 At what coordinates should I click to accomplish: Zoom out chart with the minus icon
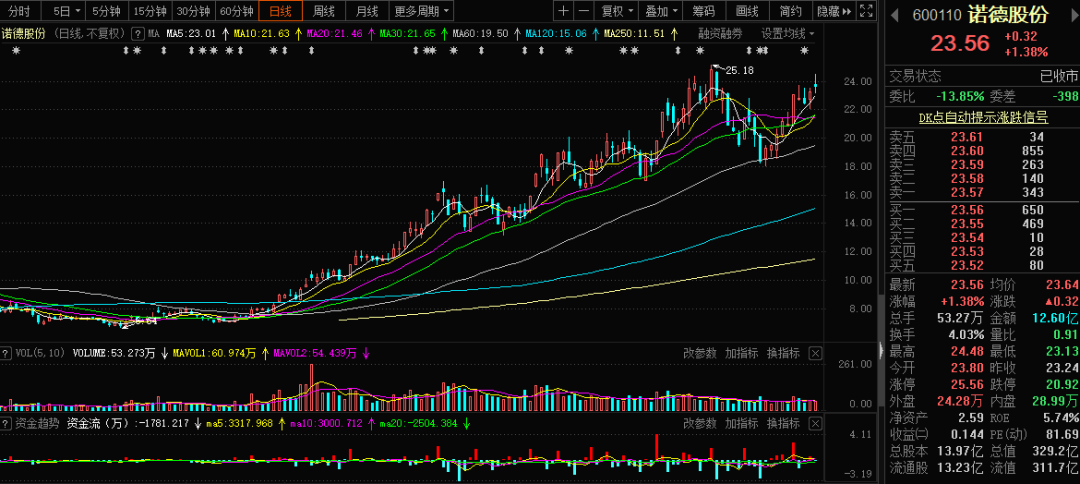[x=583, y=11]
